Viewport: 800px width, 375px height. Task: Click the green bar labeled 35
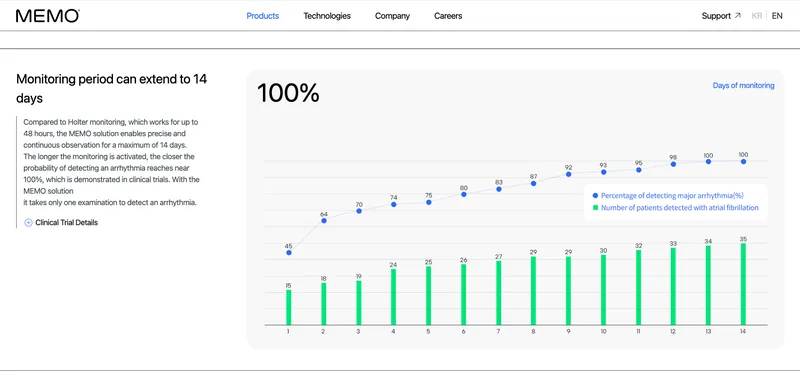click(x=743, y=284)
